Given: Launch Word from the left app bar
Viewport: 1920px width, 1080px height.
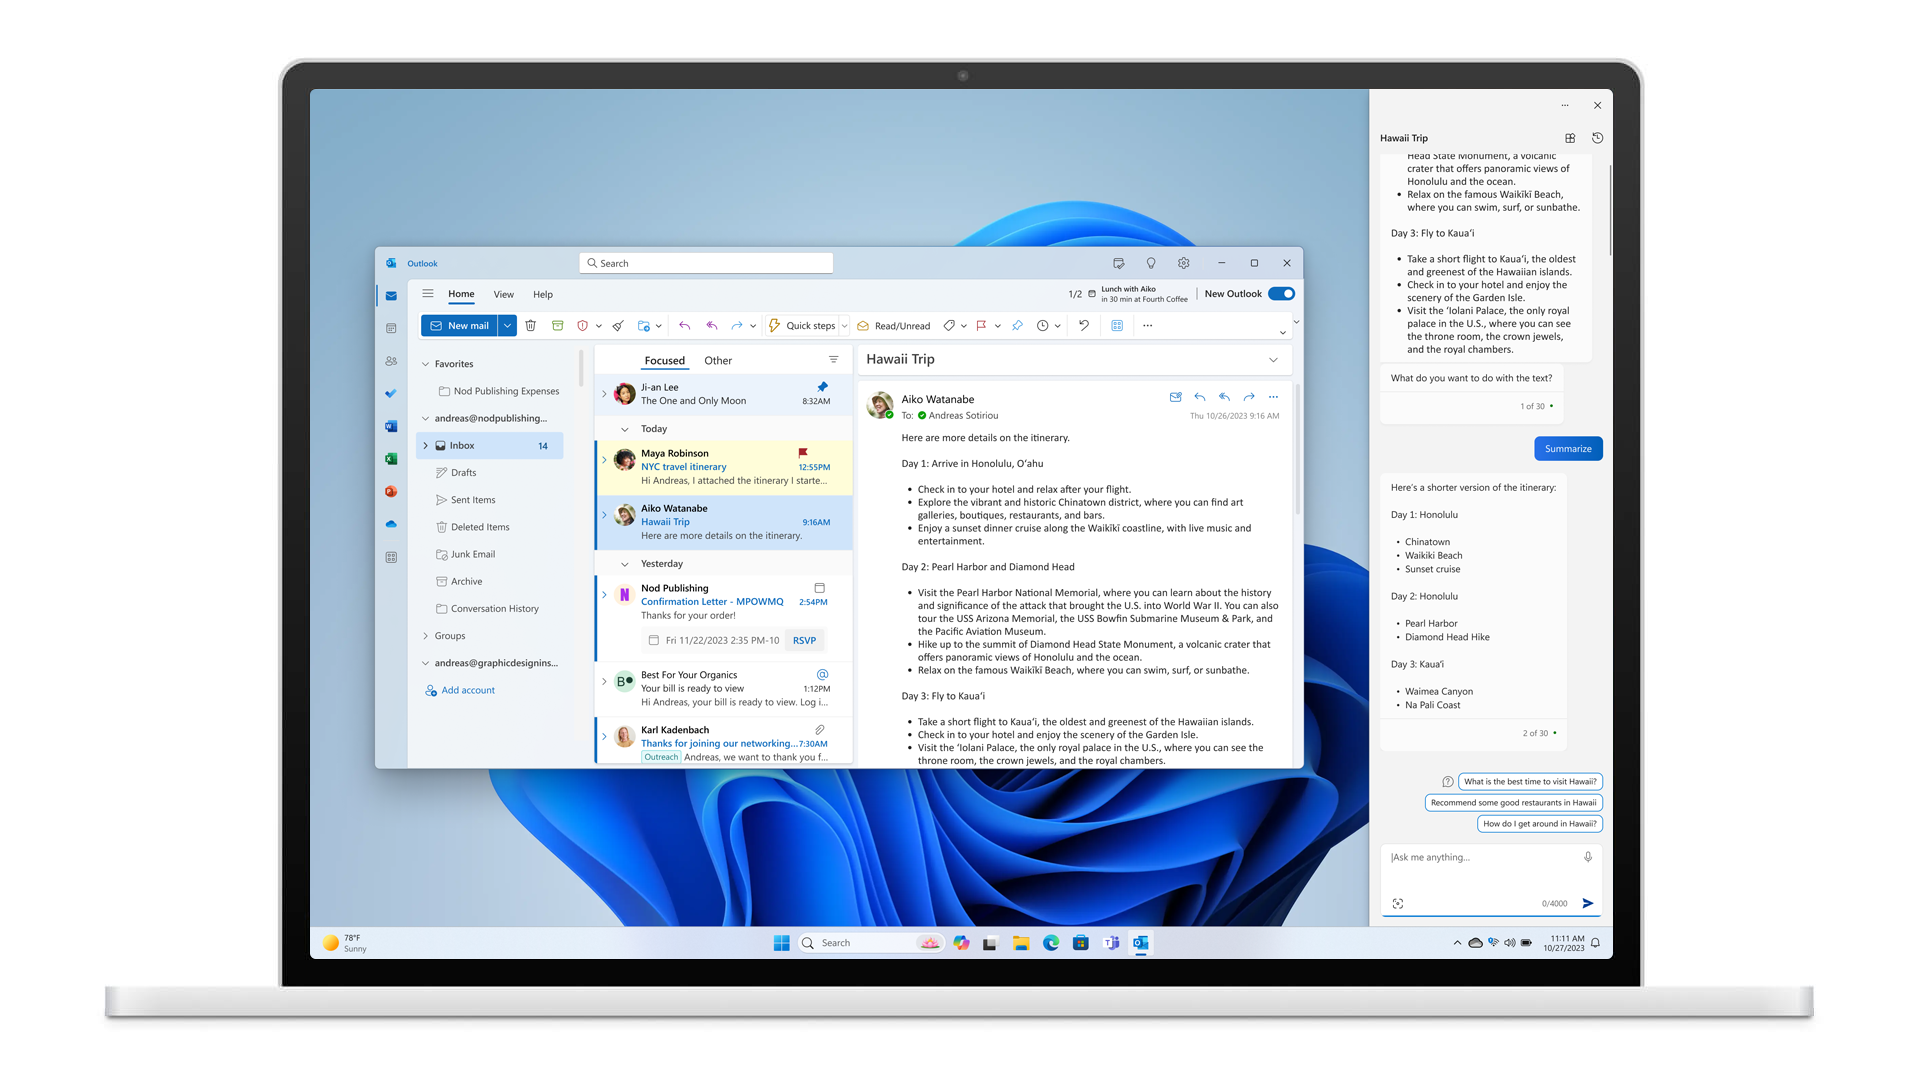Looking at the screenshot, I should point(391,426).
